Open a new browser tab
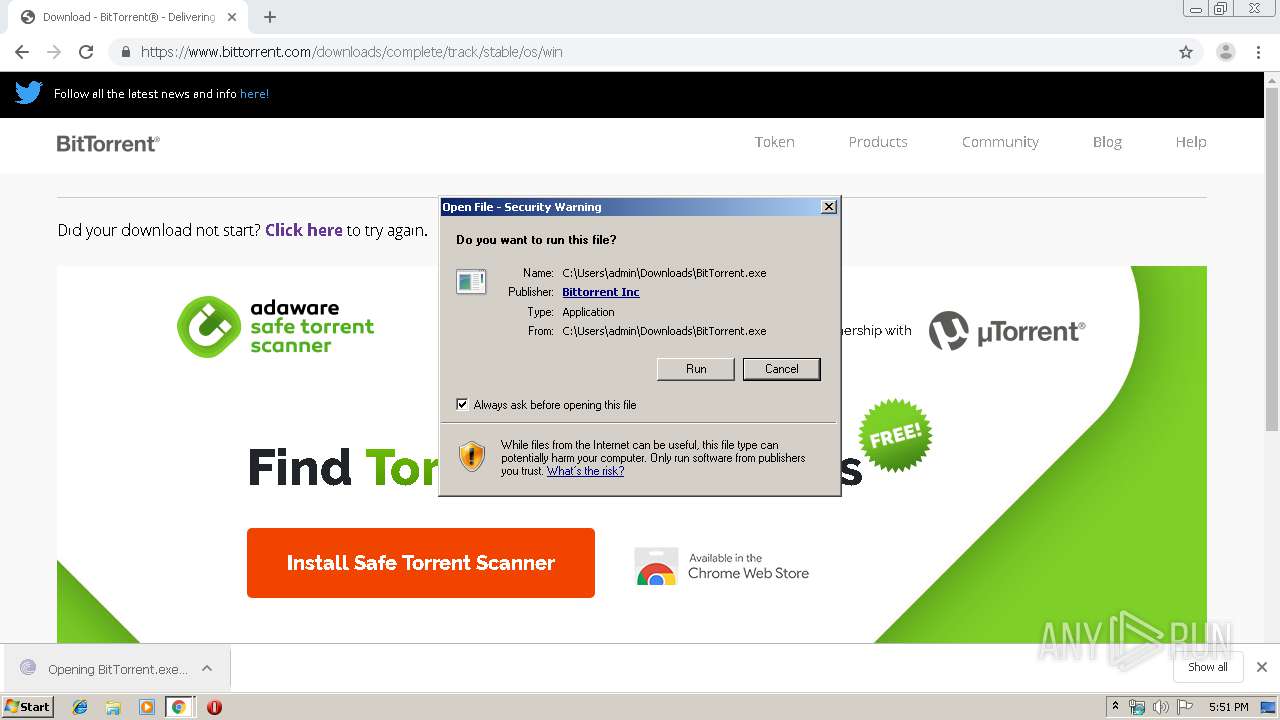The width and height of the screenshot is (1280, 720). pos(270,17)
